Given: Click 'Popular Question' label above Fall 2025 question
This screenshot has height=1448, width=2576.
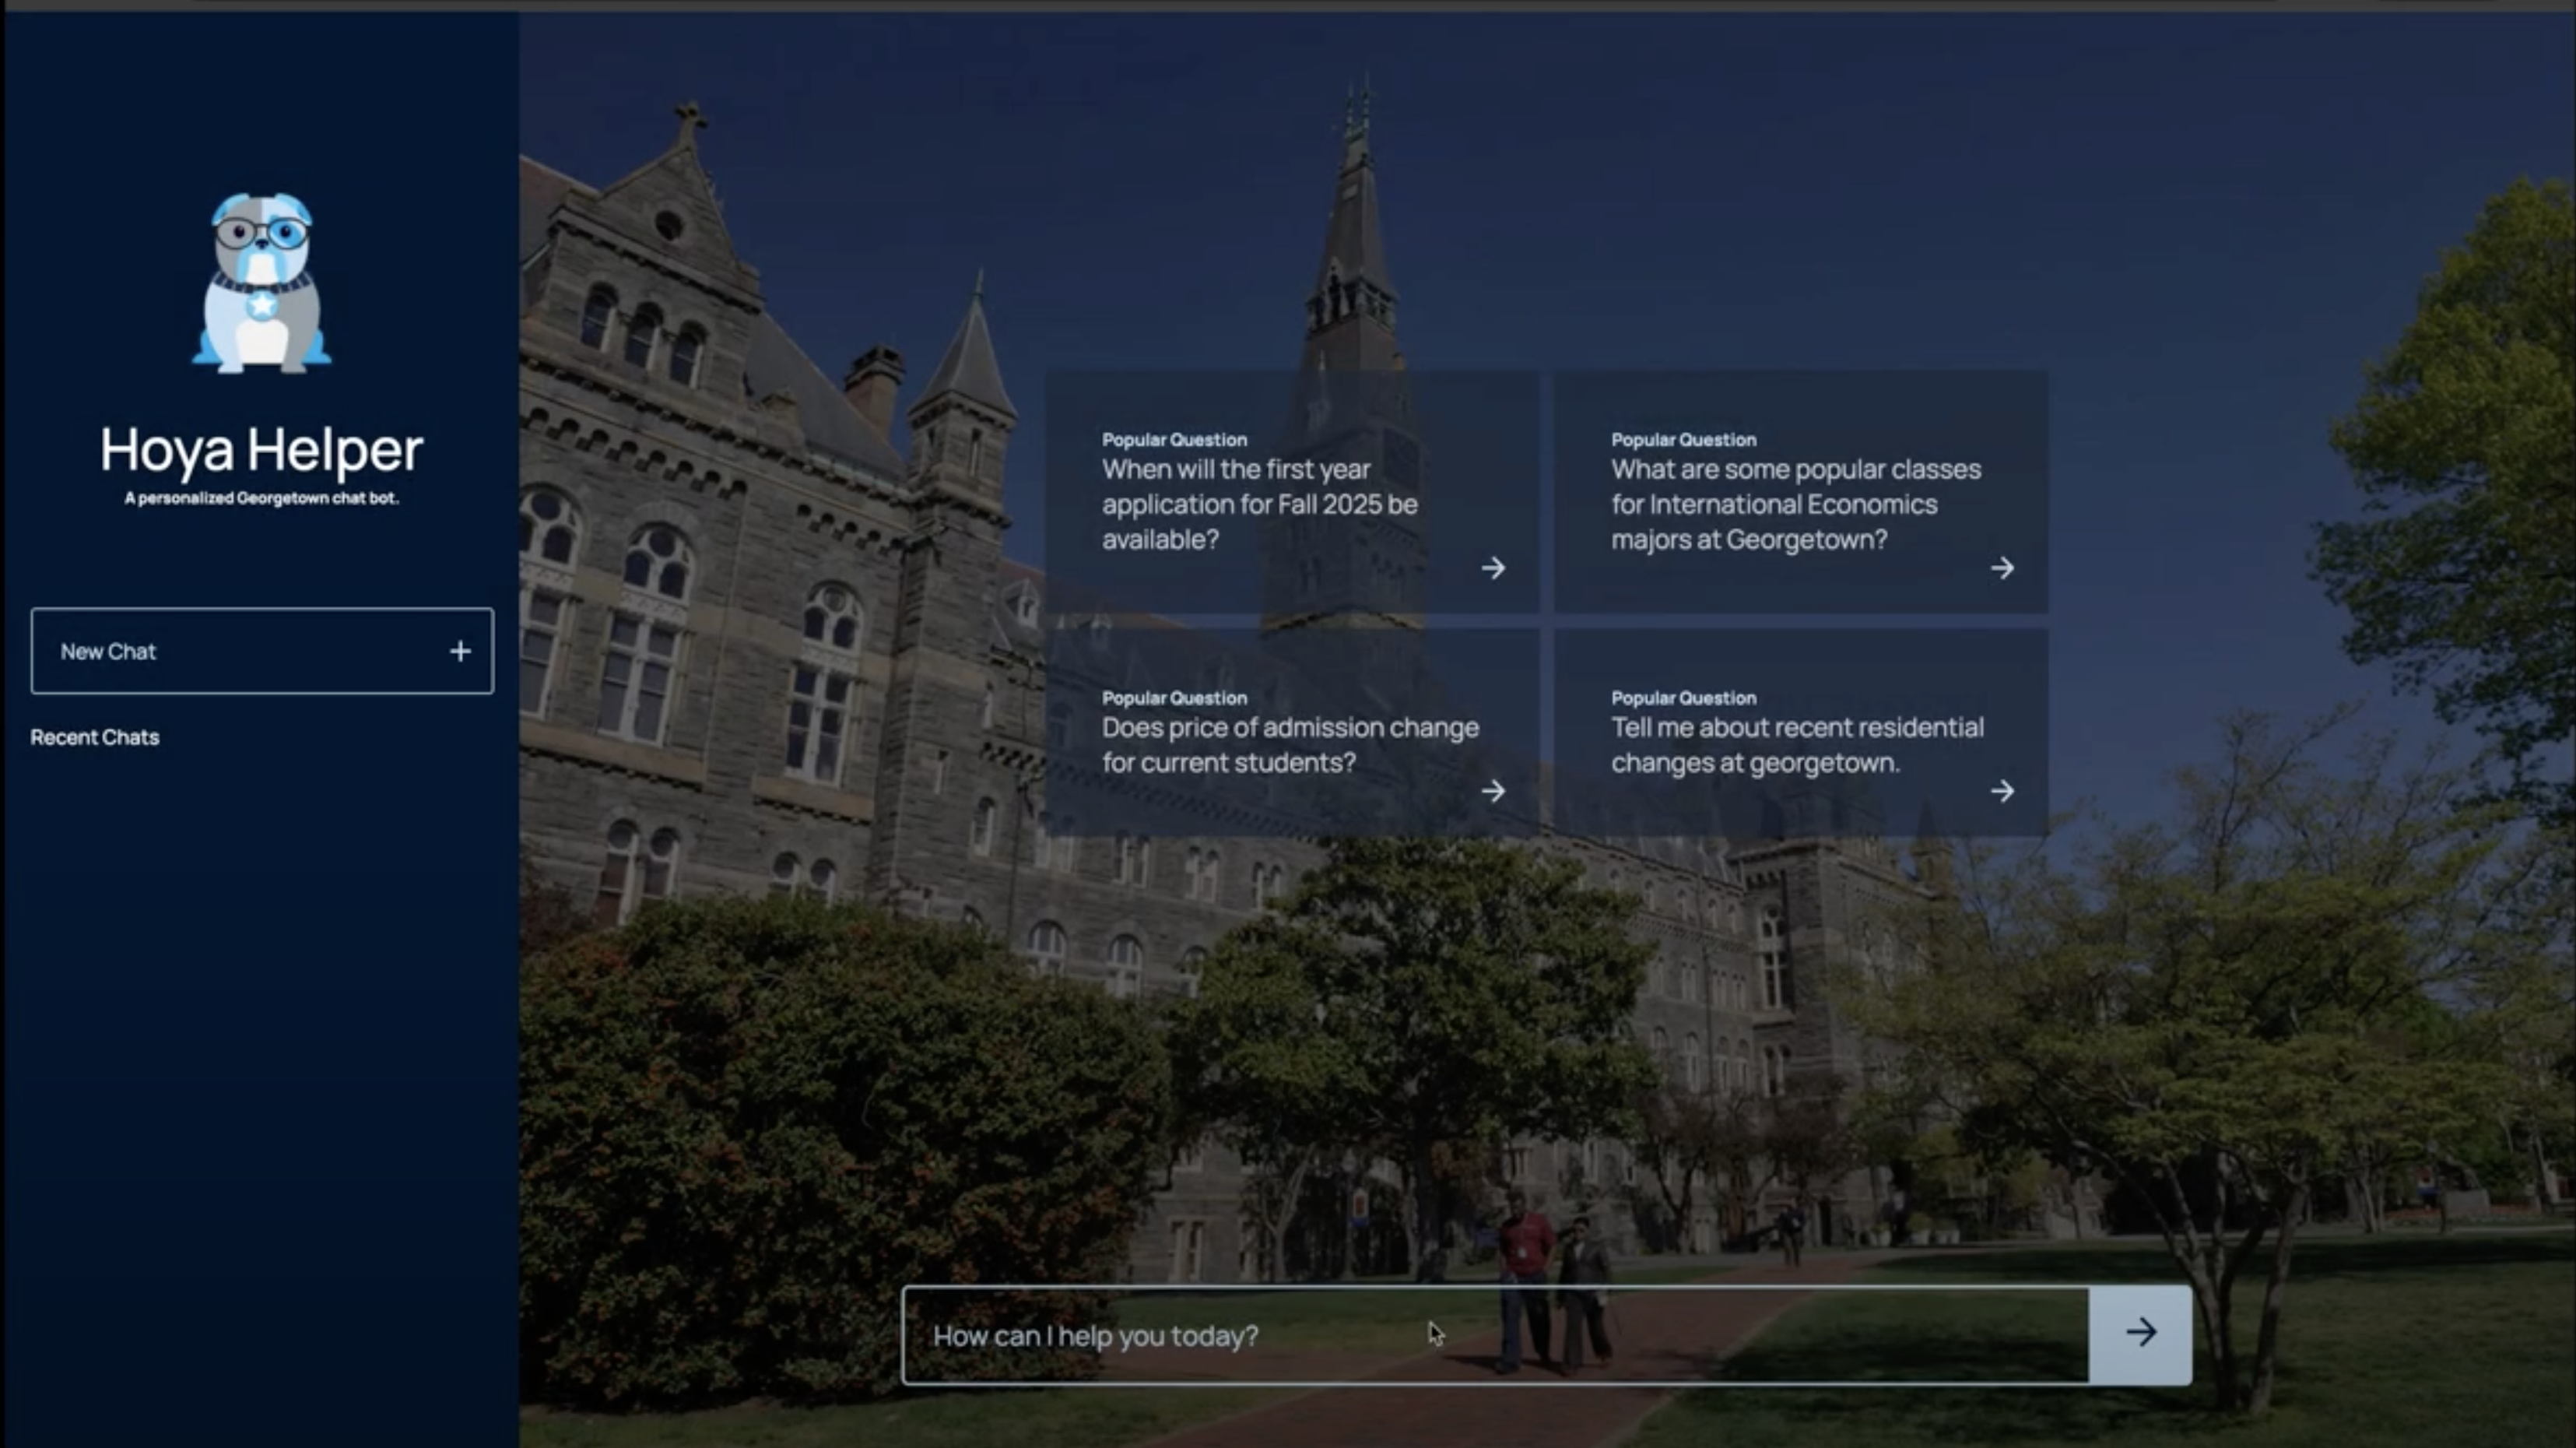Looking at the screenshot, I should point(1174,440).
